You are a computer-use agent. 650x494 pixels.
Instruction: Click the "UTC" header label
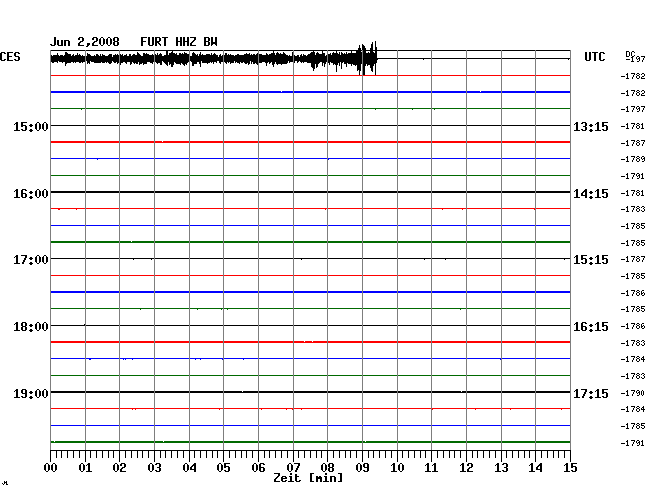[594, 57]
